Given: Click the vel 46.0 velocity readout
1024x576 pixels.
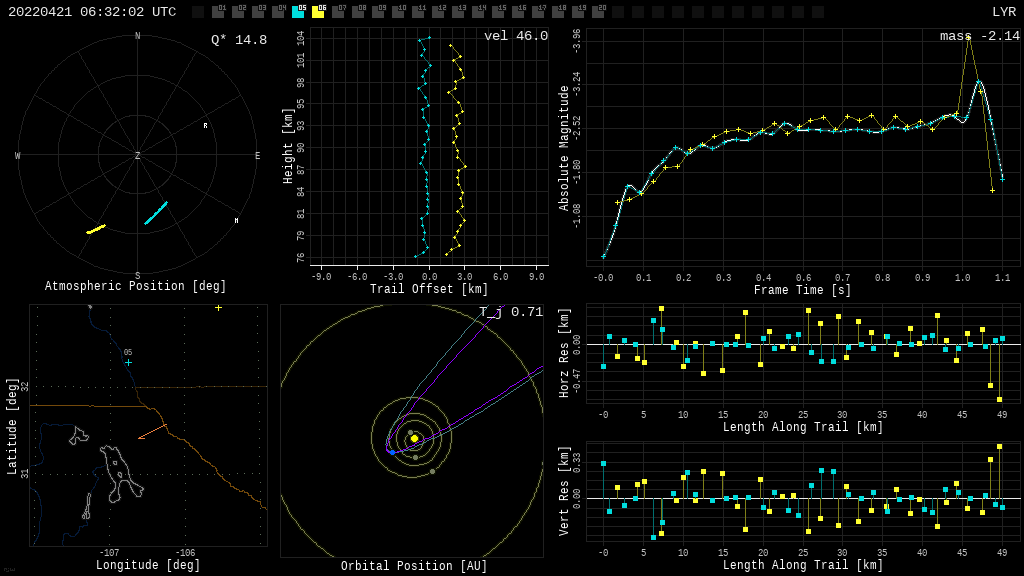Looking at the screenshot, I should [x=515, y=36].
